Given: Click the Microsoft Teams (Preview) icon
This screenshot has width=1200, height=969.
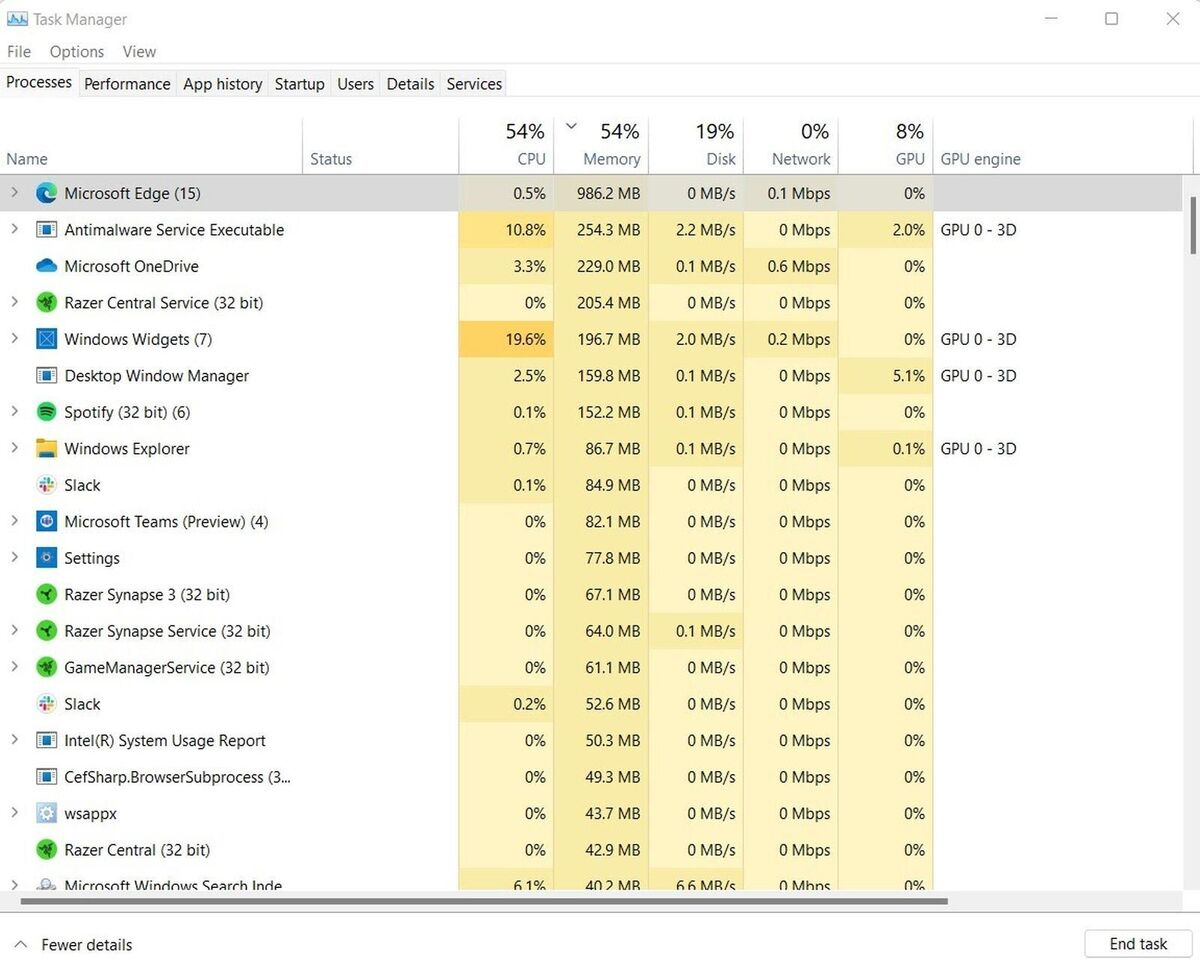Looking at the screenshot, I should [x=46, y=522].
